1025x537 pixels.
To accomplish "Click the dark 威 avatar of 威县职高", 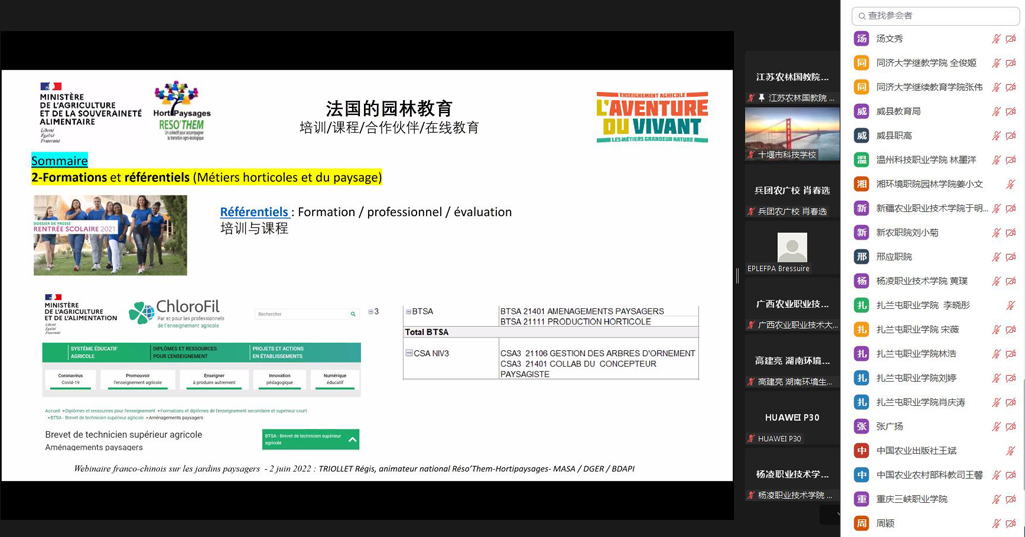I will 862,135.
